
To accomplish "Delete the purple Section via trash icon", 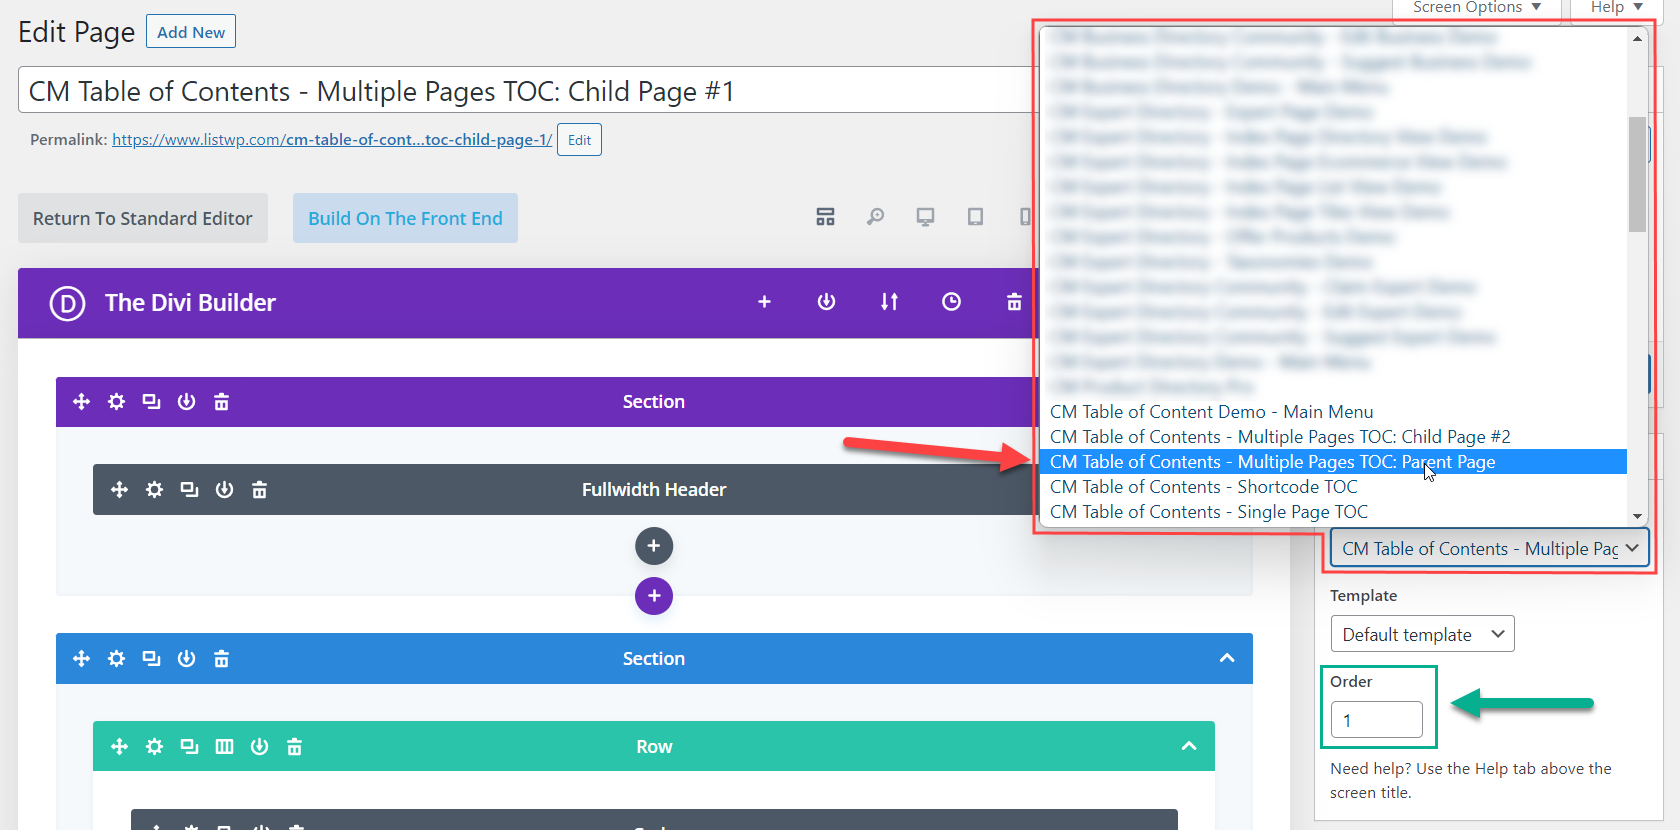I will pos(221,402).
